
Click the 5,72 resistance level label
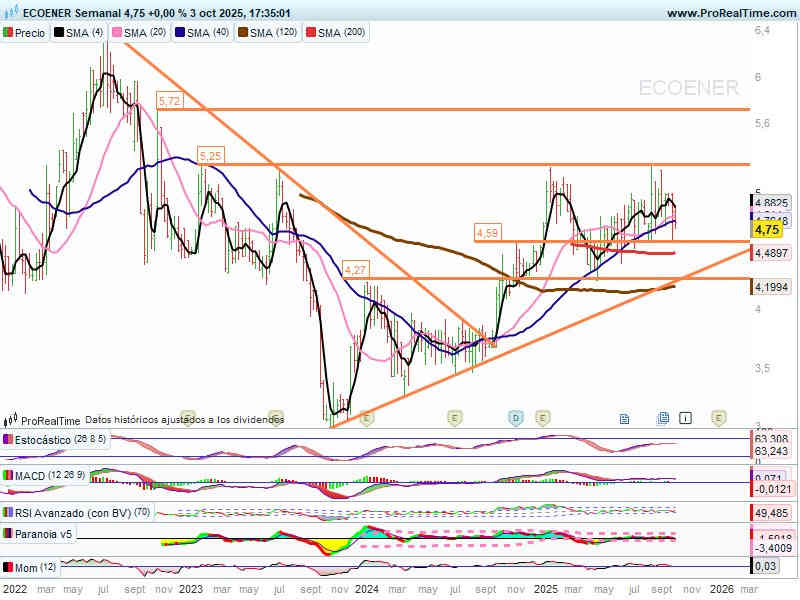point(170,101)
